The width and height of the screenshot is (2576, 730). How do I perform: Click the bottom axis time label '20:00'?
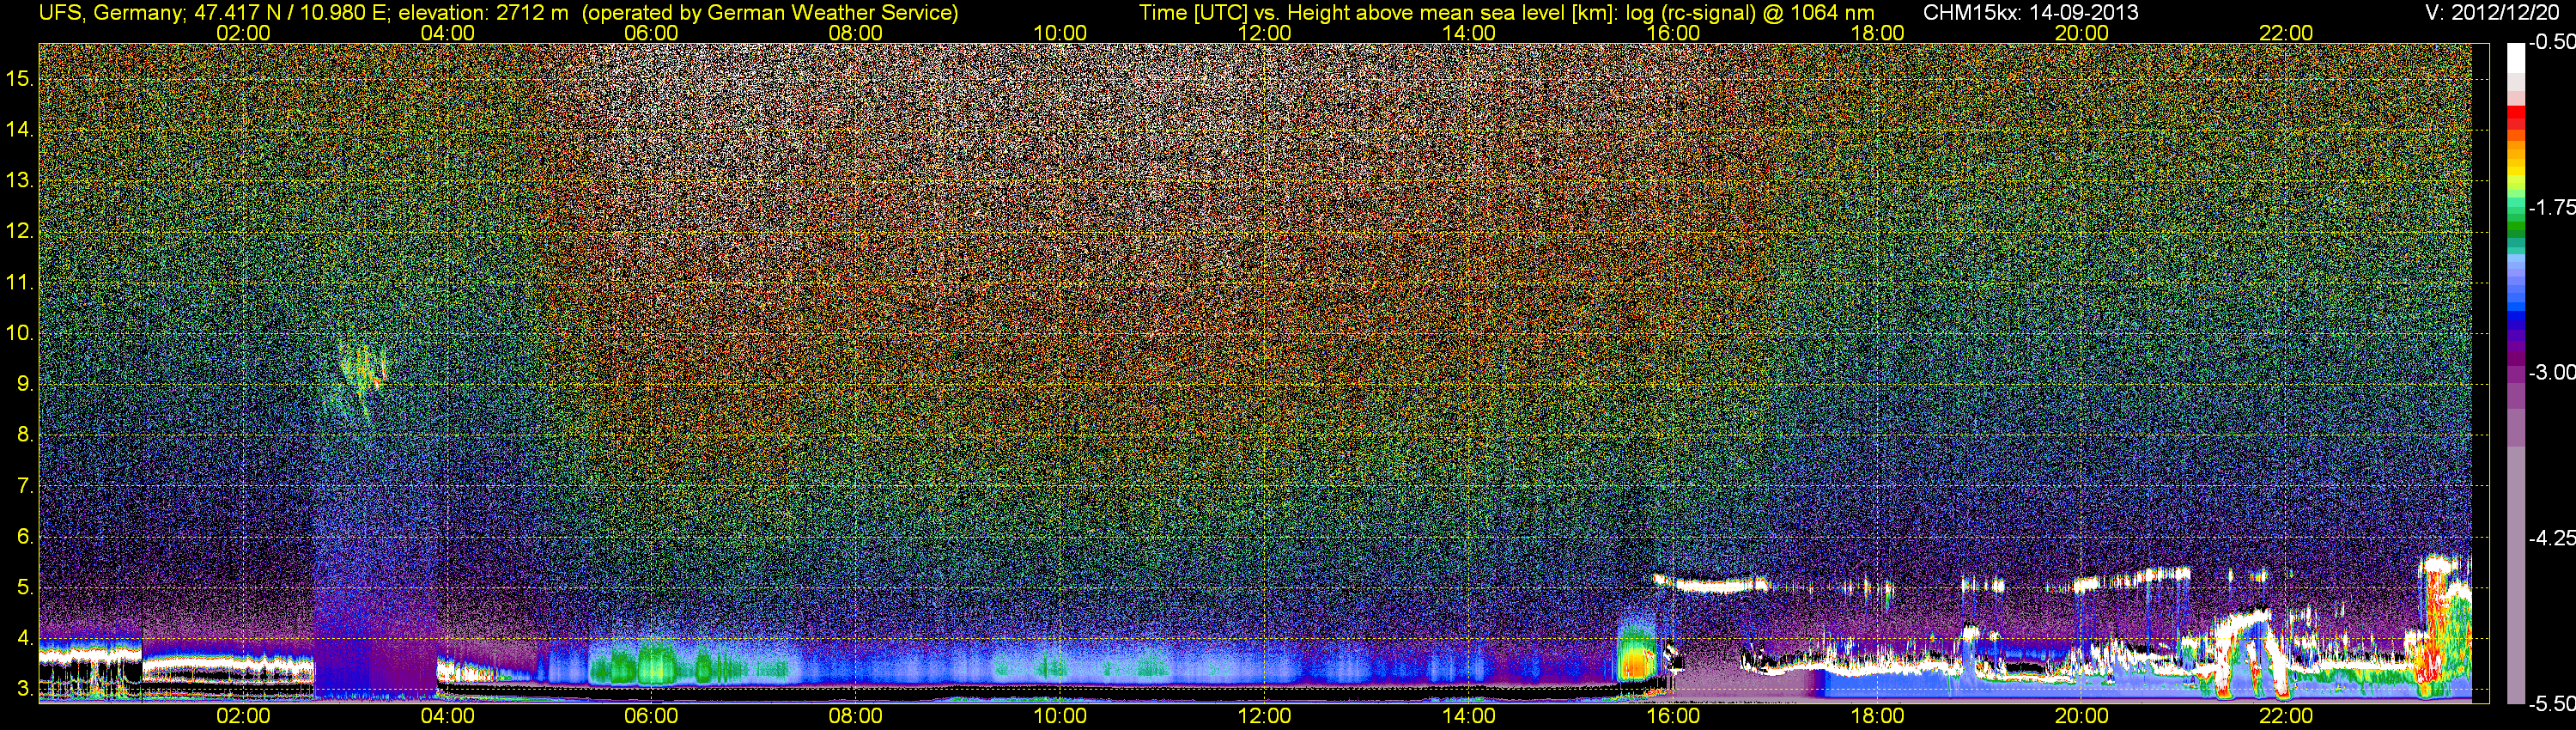pos(2082,716)
